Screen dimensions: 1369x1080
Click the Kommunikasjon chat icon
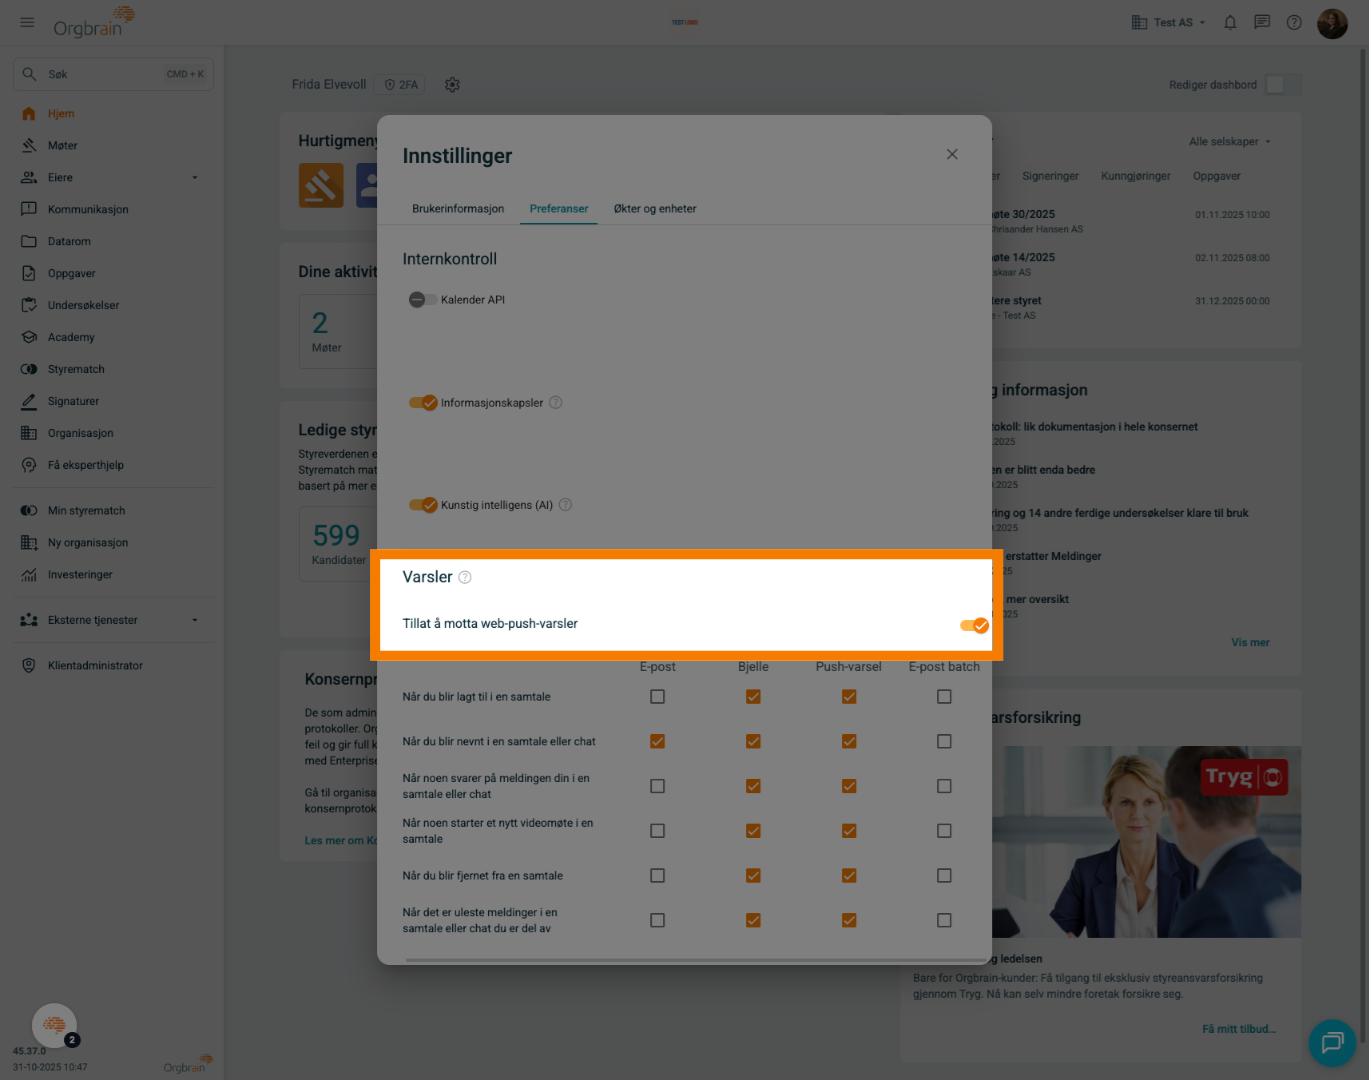[x=29, y=210]
